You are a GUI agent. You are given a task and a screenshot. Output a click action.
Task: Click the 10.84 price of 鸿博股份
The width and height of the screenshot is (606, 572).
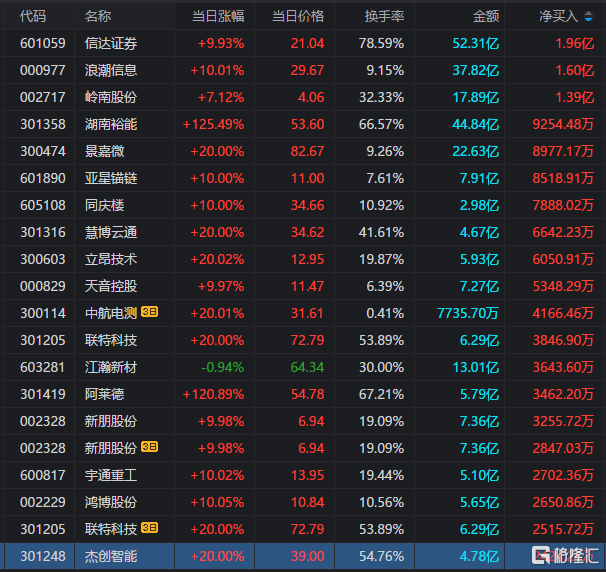click(307, 502)
